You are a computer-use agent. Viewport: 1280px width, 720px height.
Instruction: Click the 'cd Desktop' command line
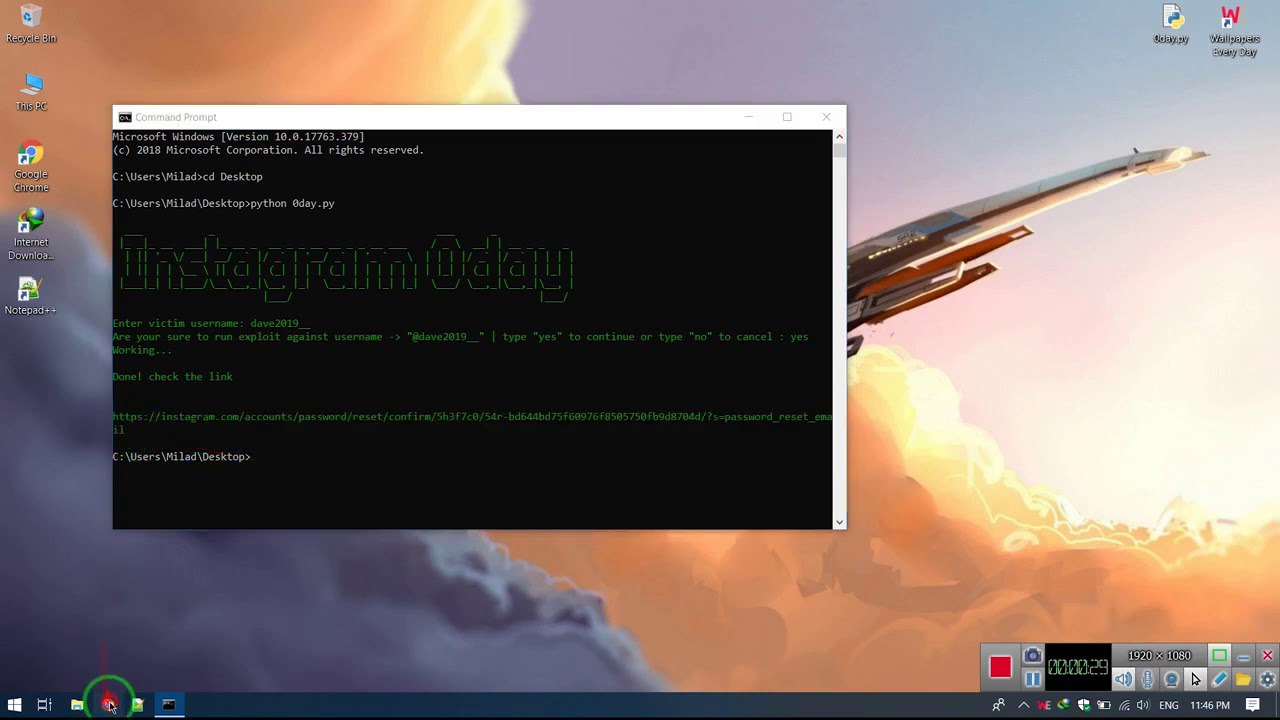[187, 177]
